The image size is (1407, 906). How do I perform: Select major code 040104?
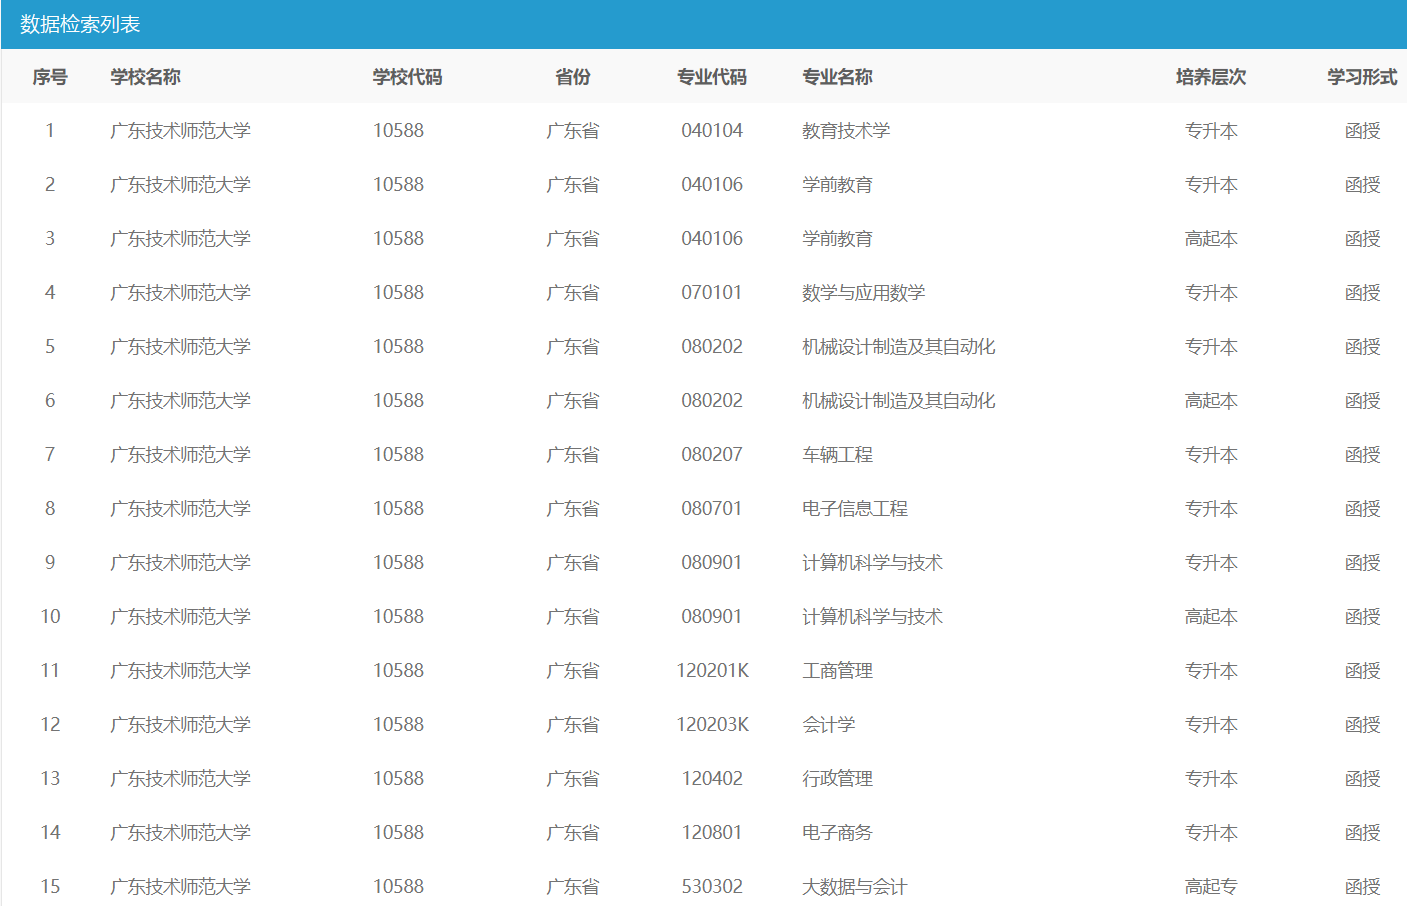point(712,131)
